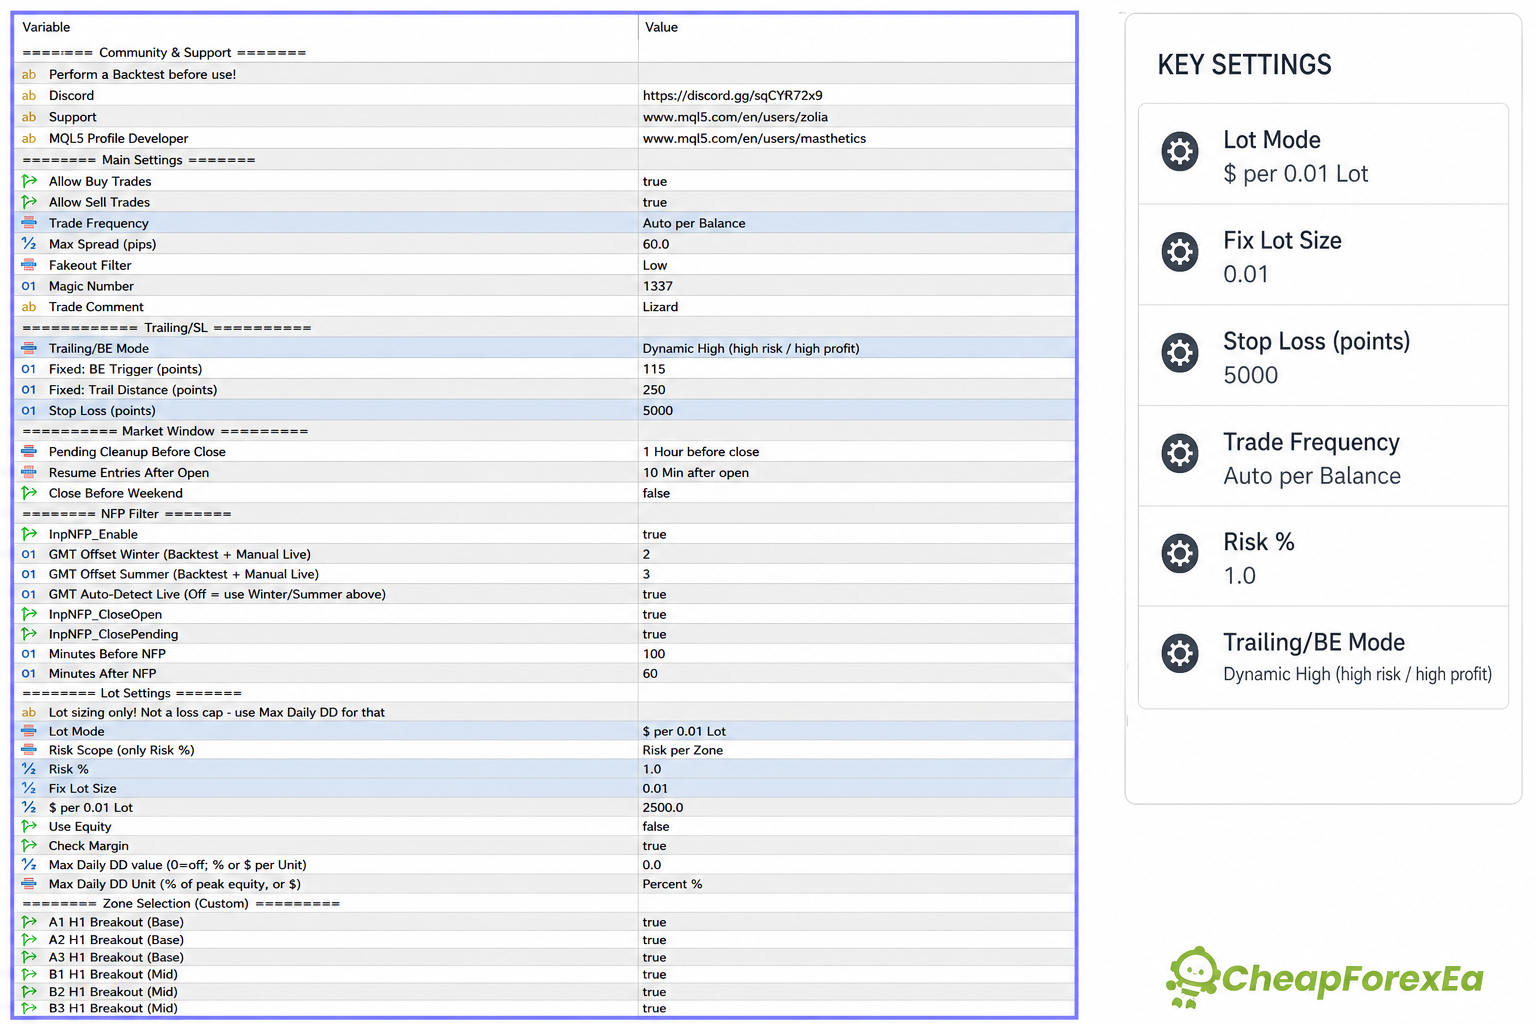Viewport: 1536px width, 1024px height.
Task: Click the gear icon beside Lot Mode
Action: point(1180,151)
